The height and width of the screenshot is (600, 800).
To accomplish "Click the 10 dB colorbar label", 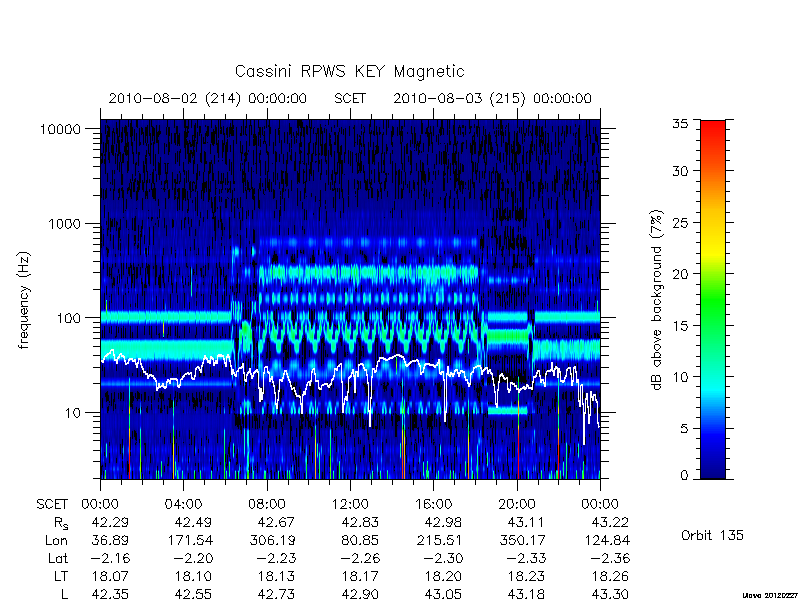I will click(x=680, y=377).
